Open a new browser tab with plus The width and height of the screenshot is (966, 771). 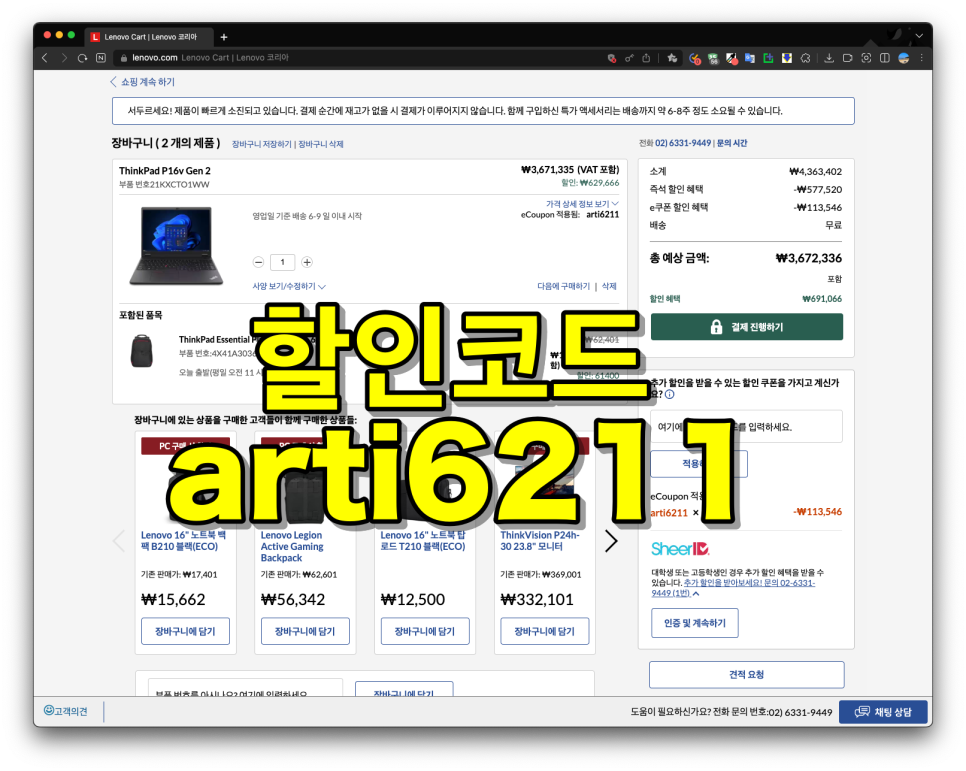[x=224, y=37]
